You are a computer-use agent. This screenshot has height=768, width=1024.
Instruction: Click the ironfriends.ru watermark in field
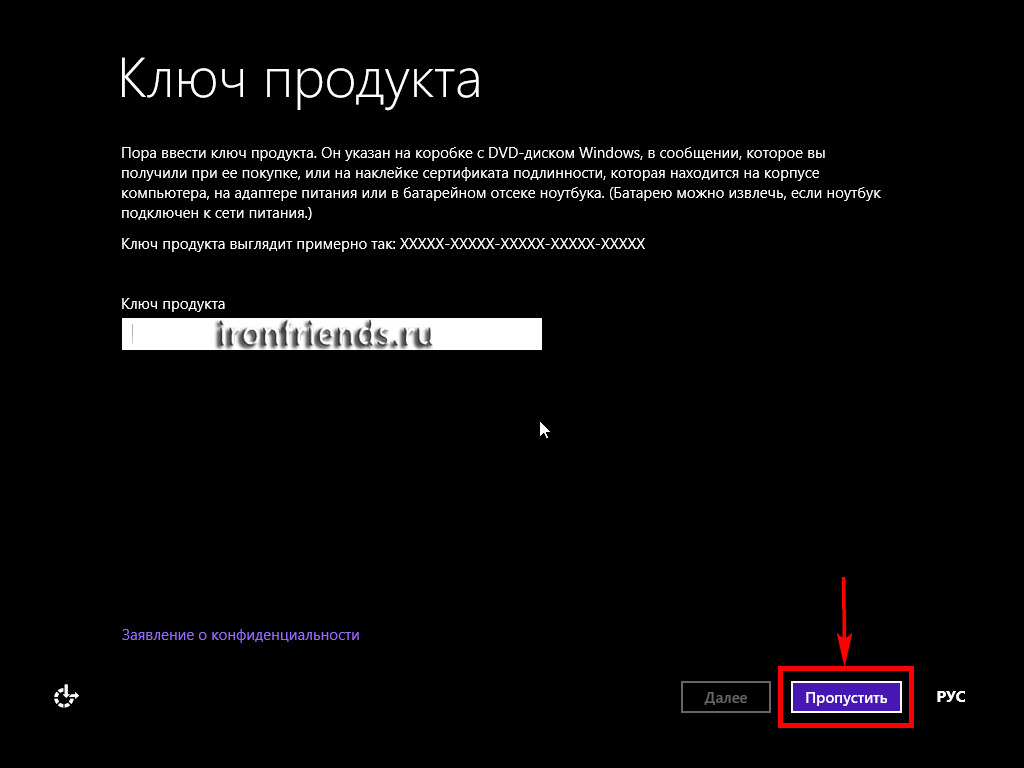(322, 335)
